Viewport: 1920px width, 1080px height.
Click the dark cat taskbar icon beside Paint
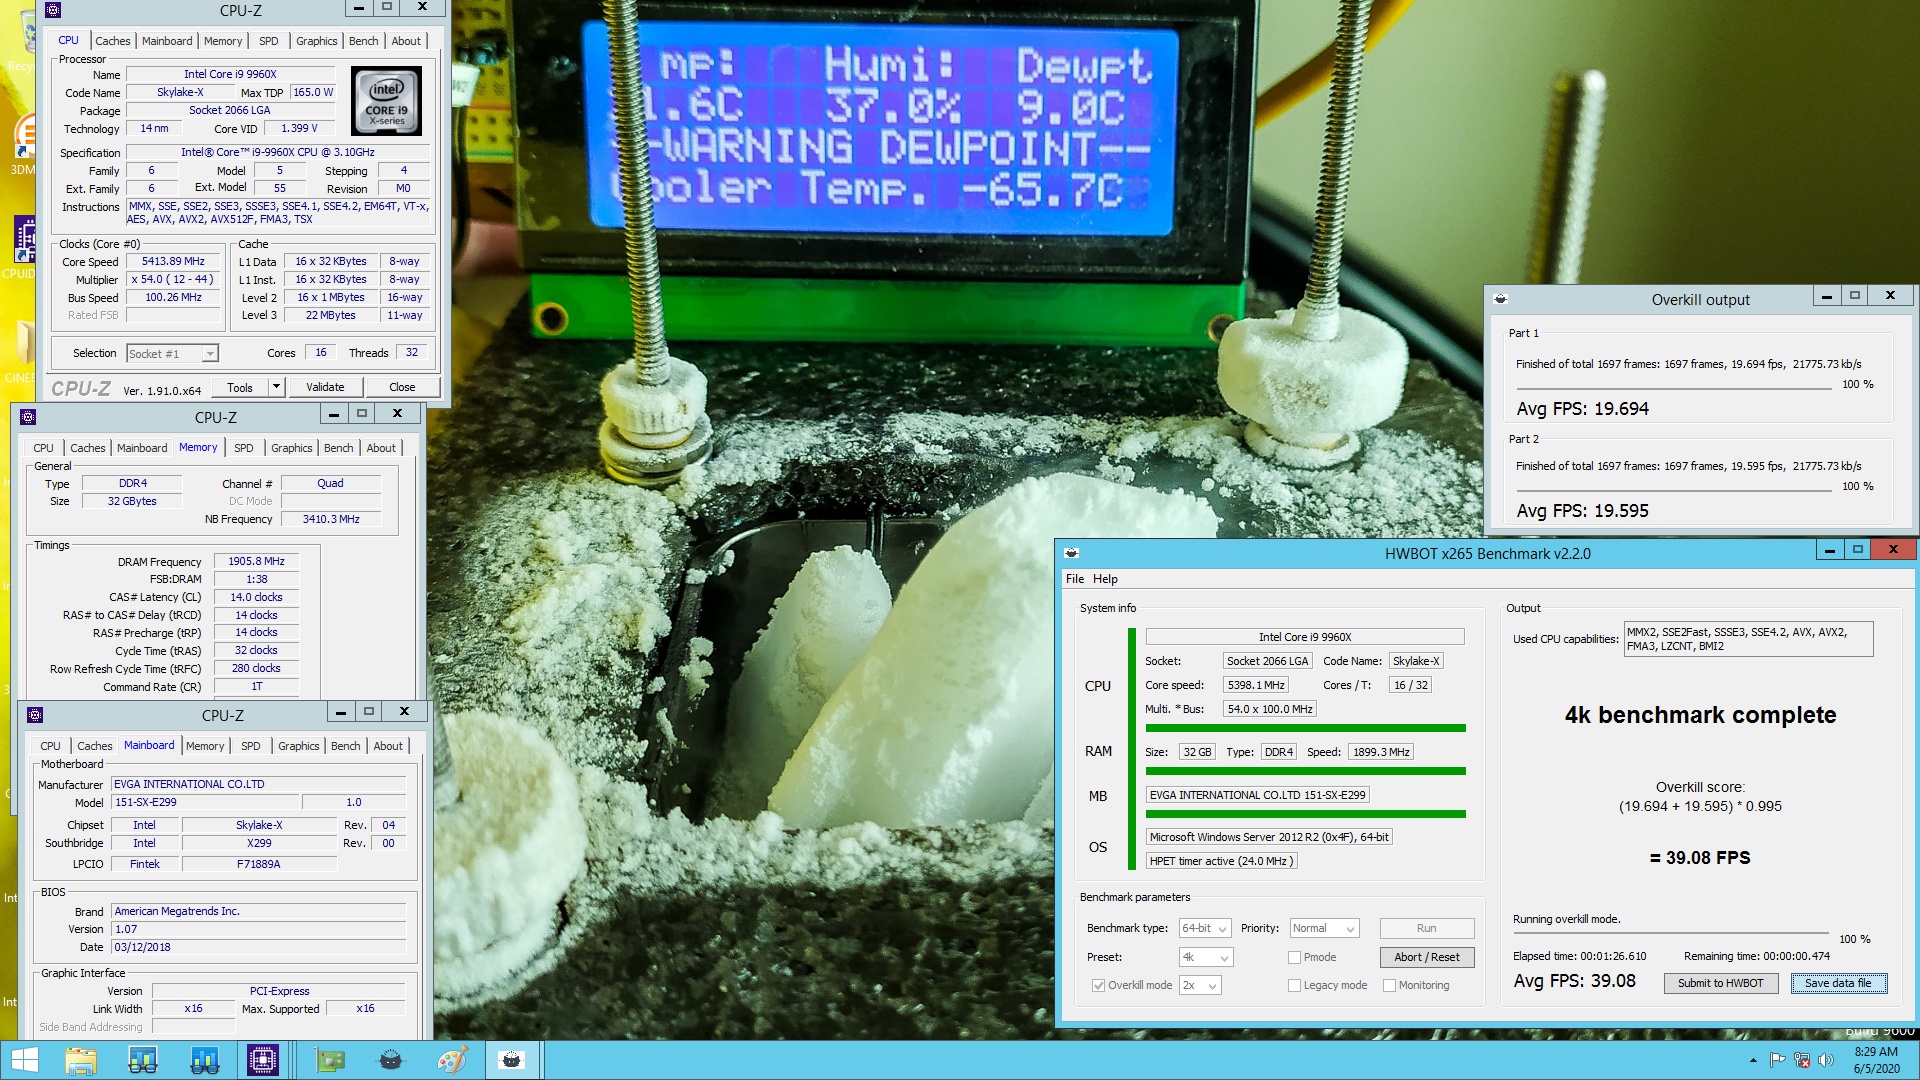(390, 1060)
